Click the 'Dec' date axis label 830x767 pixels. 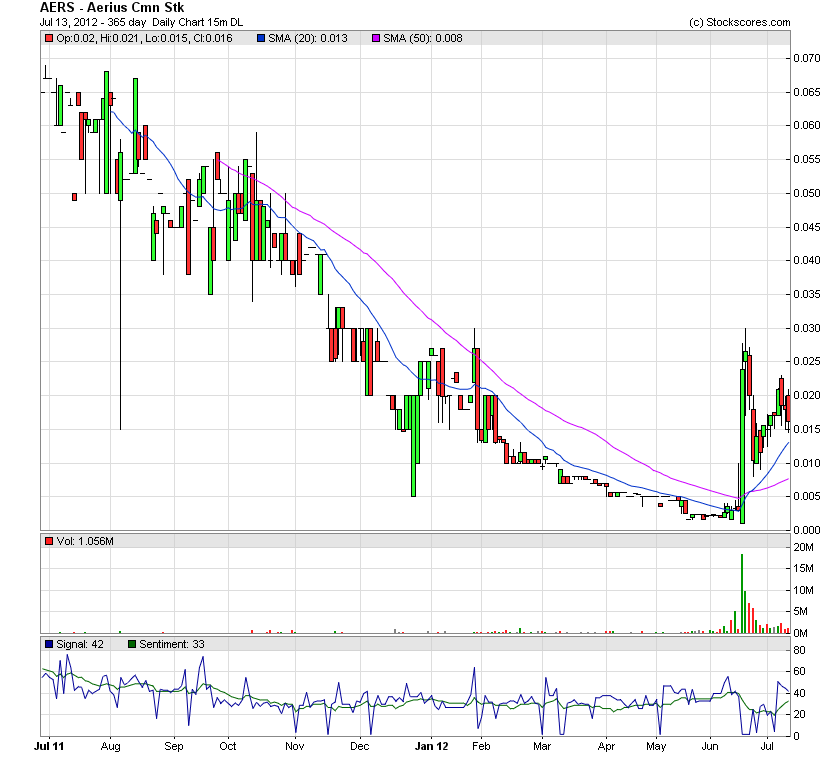tap(360, 746)
